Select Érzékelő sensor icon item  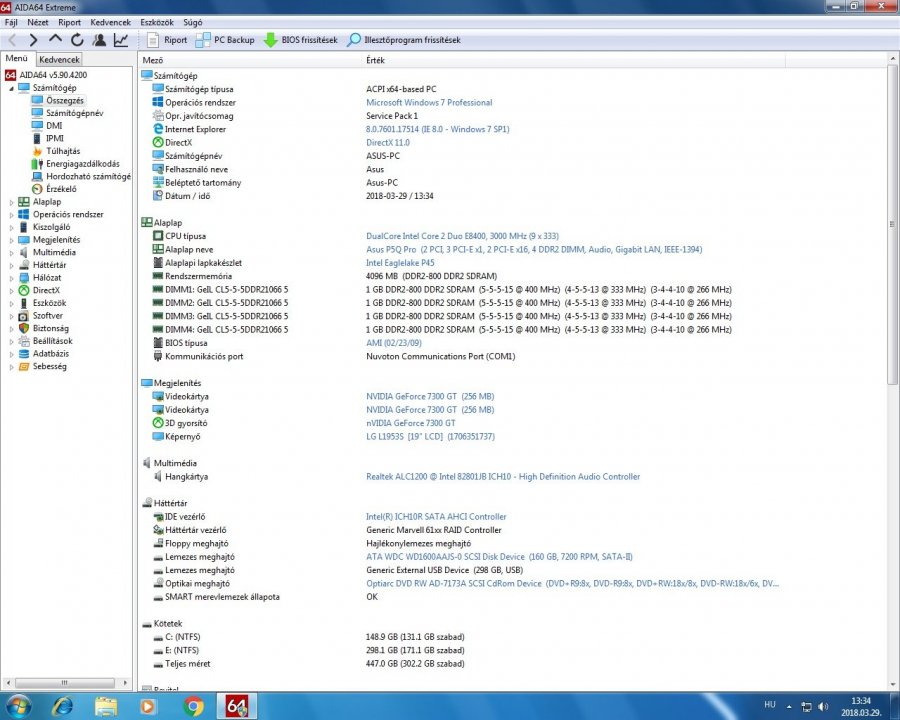tap(37, 189)
